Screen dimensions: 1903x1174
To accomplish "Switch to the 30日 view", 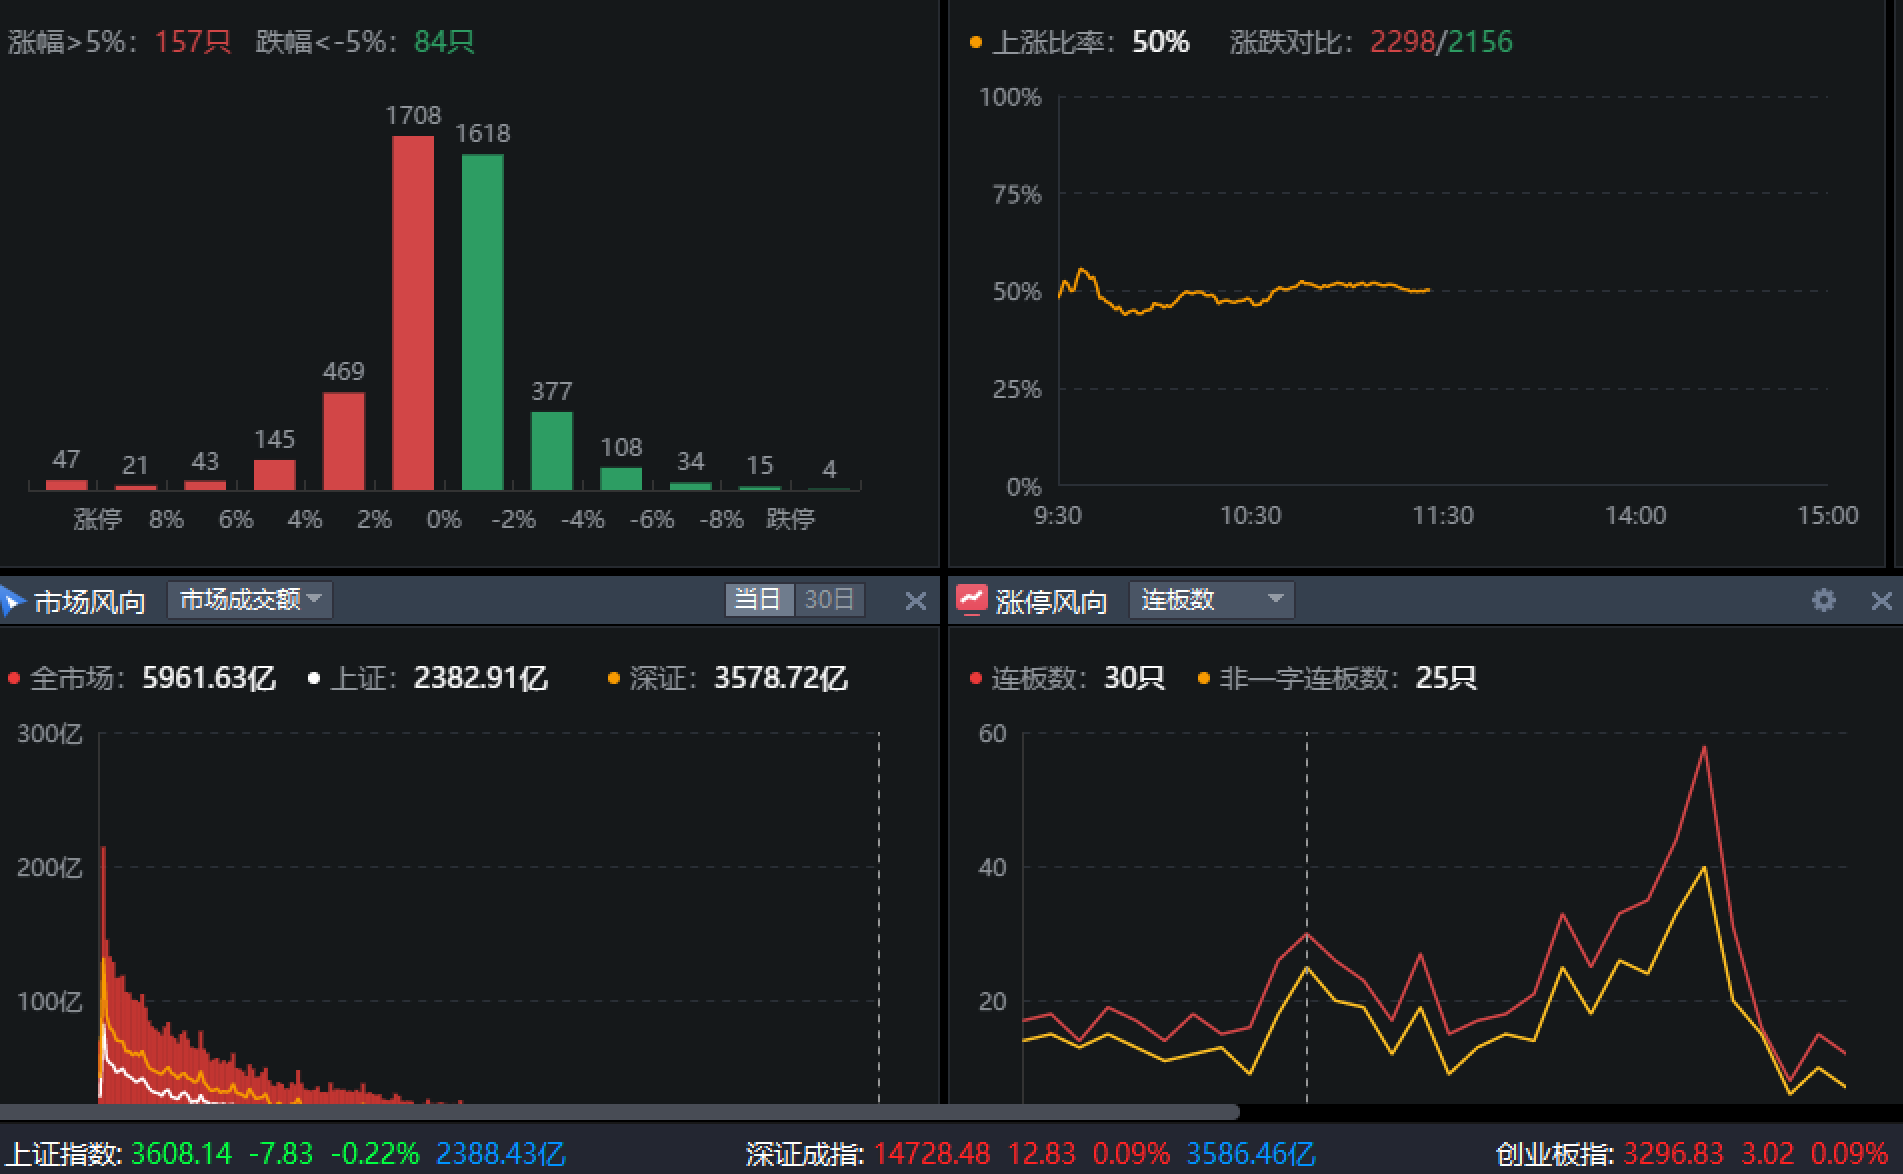I will [x=829, y=600].
